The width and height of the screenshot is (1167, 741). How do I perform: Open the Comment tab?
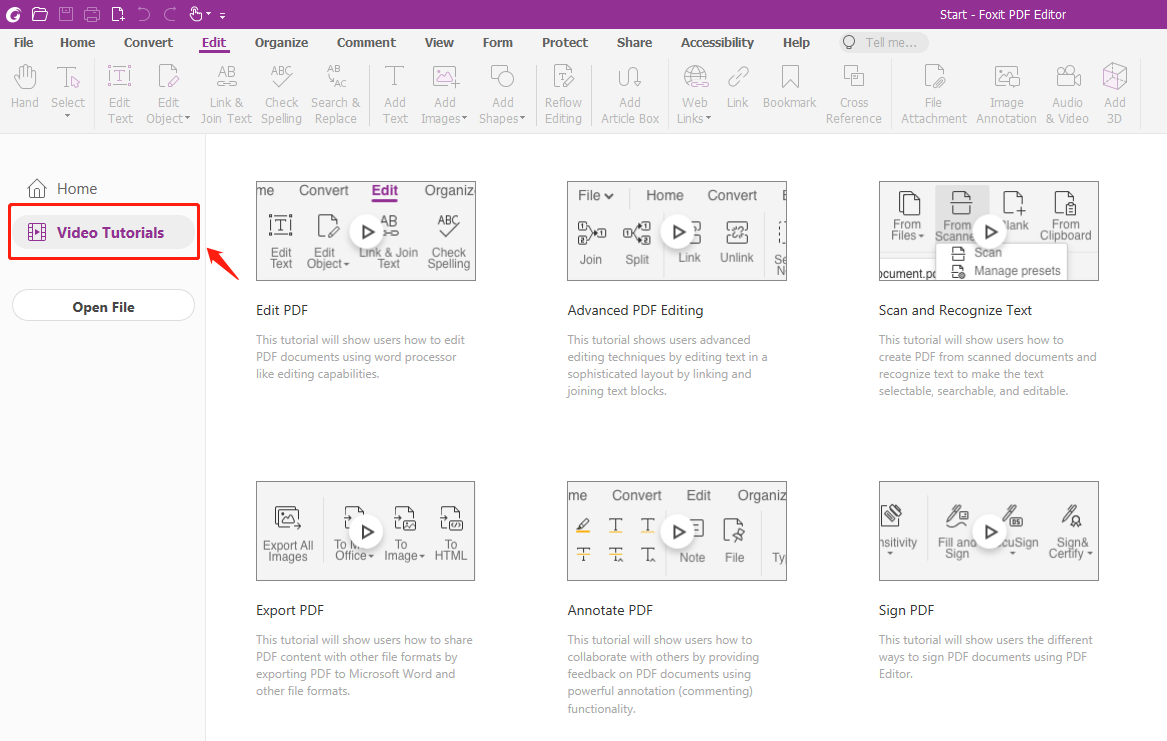pos(366,42)
